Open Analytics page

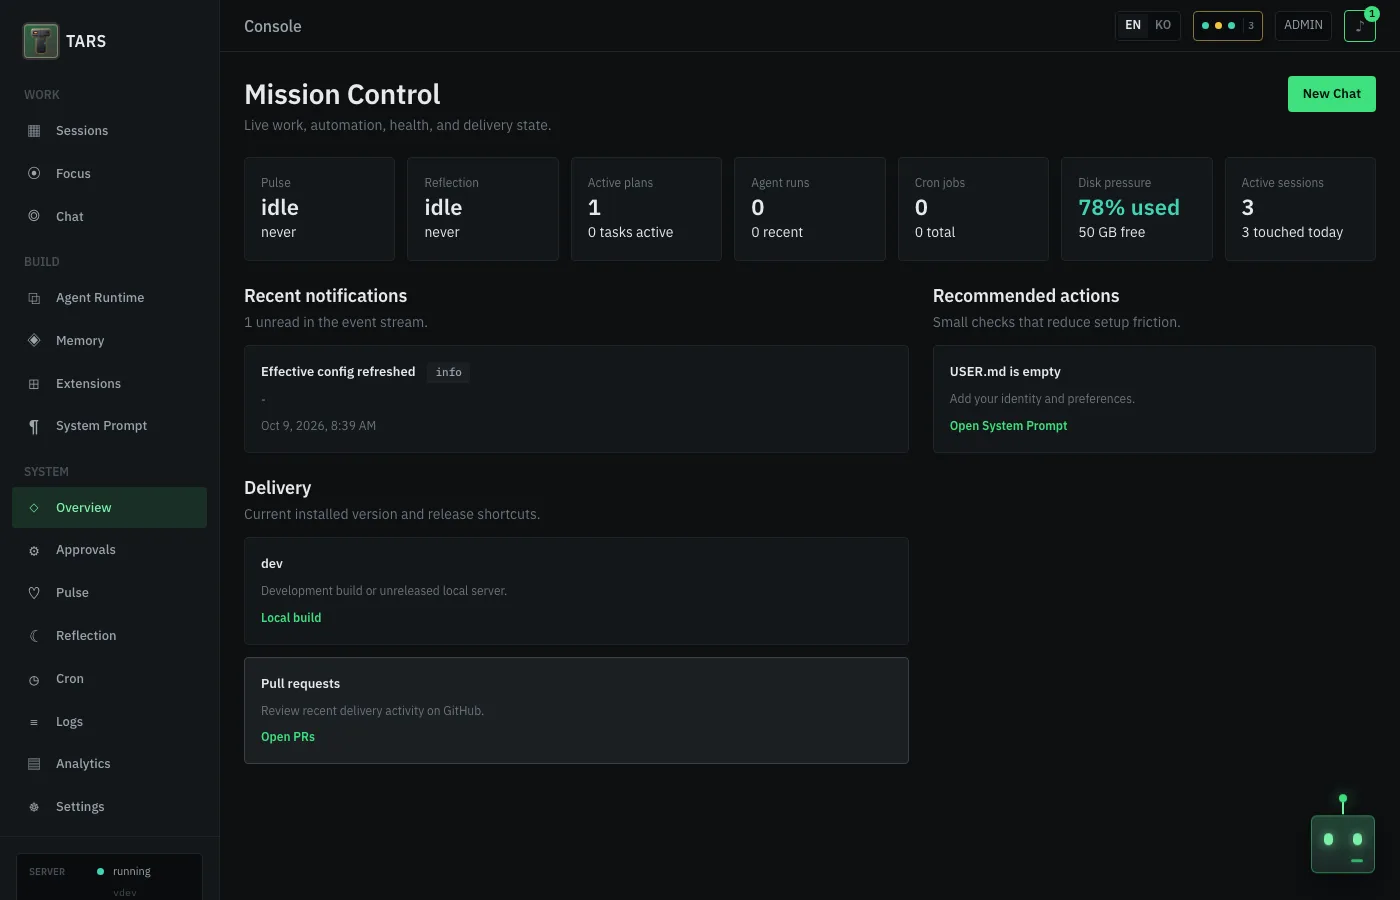pos(109,764)
